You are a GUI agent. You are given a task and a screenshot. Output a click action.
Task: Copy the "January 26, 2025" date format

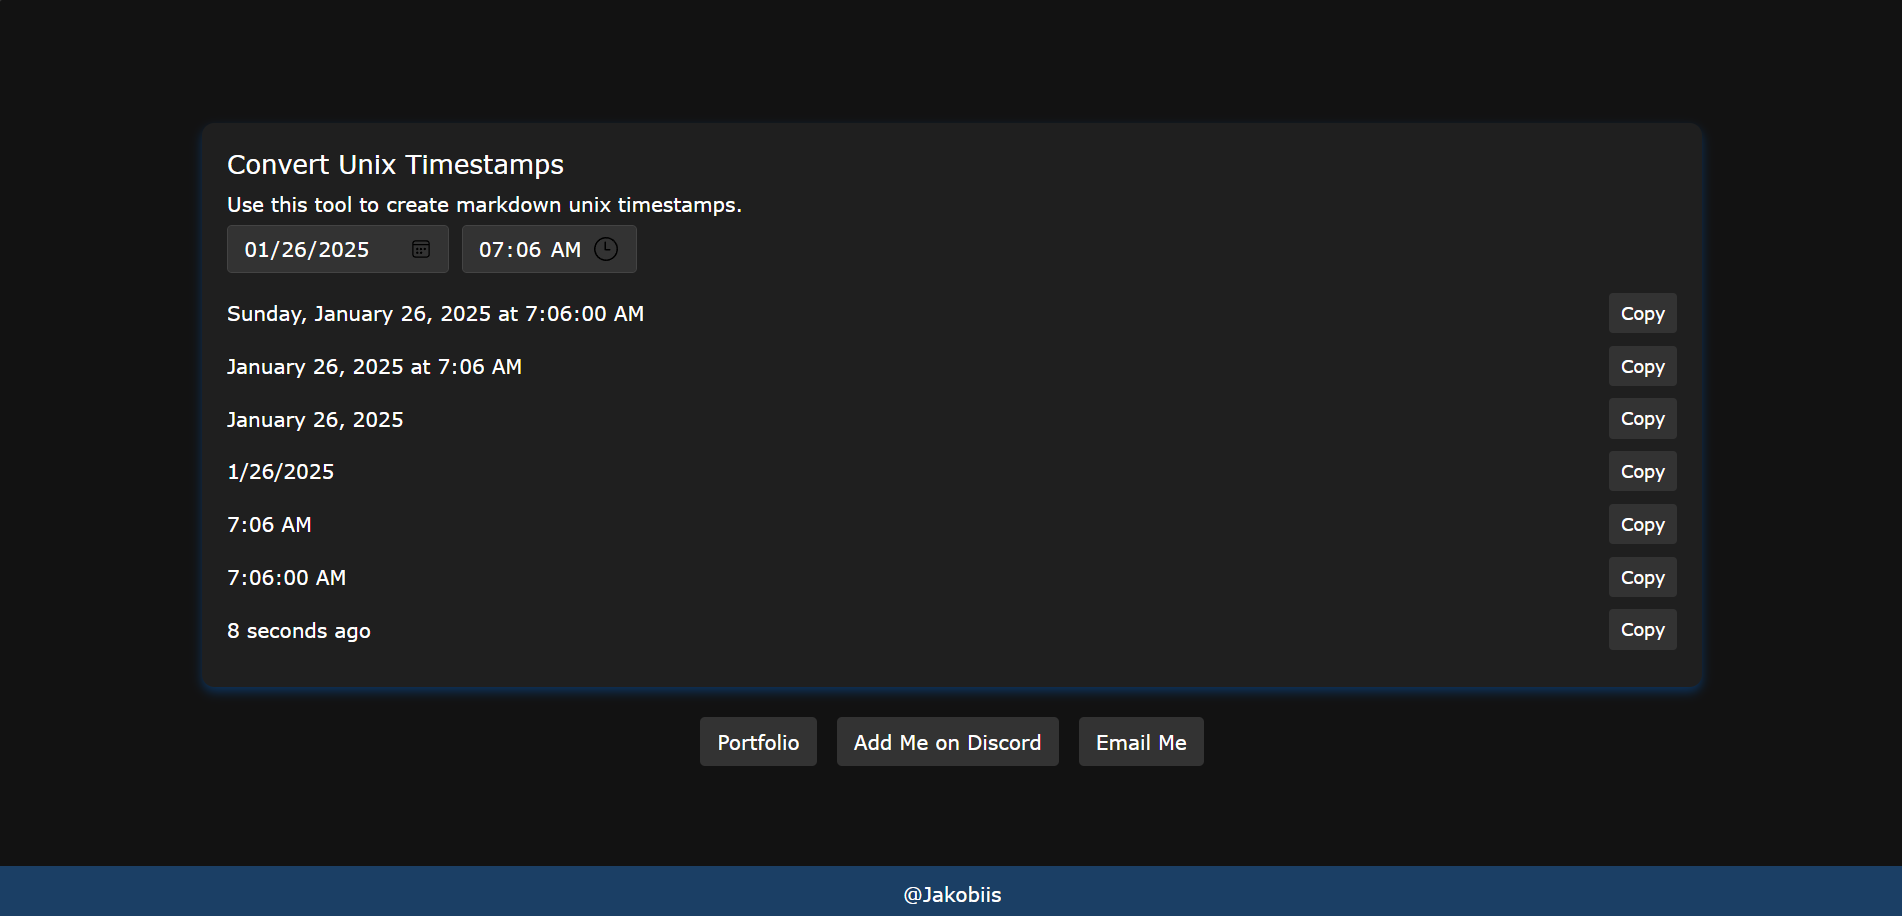[1642, 419]
